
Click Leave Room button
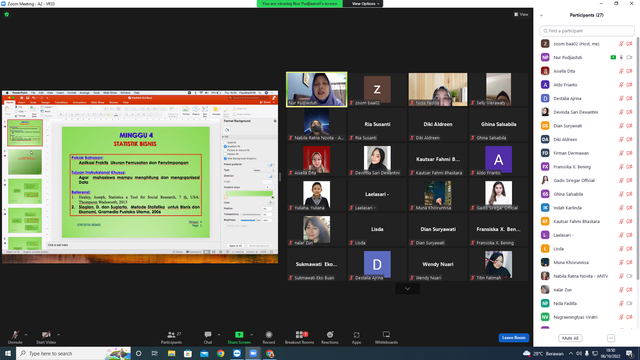tap(513, 338)
